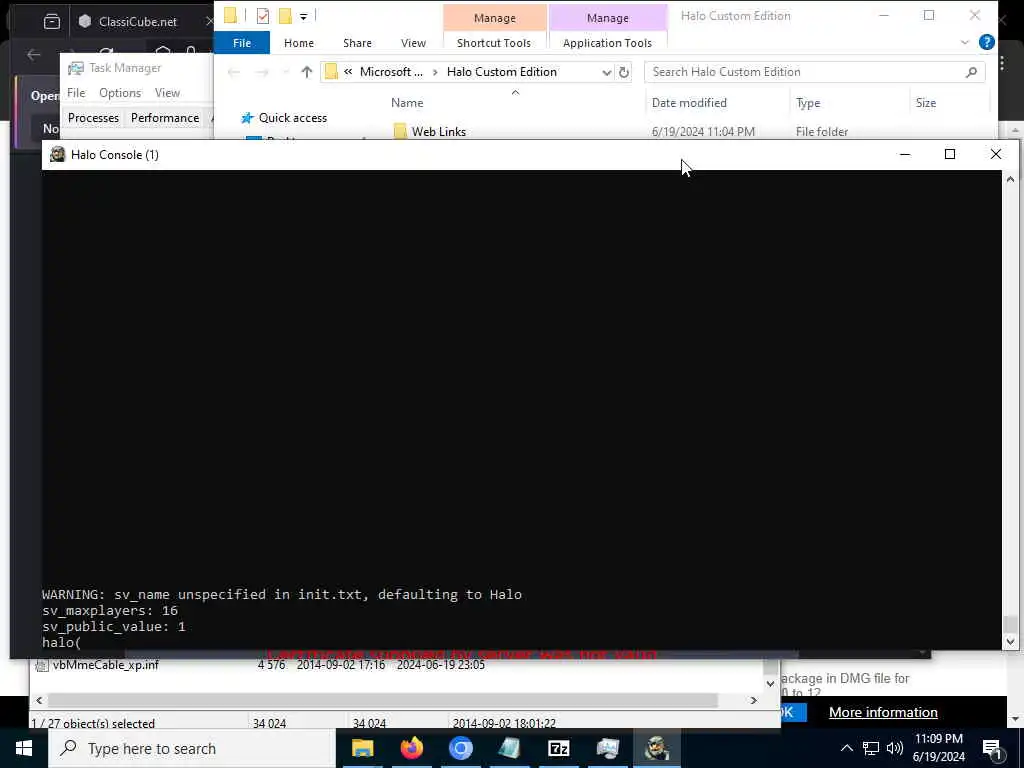The width and height of the screenshot is (1024, 768).
Task: Click the file list horizontal scrollbar thumb
Action: pos(383,700)
